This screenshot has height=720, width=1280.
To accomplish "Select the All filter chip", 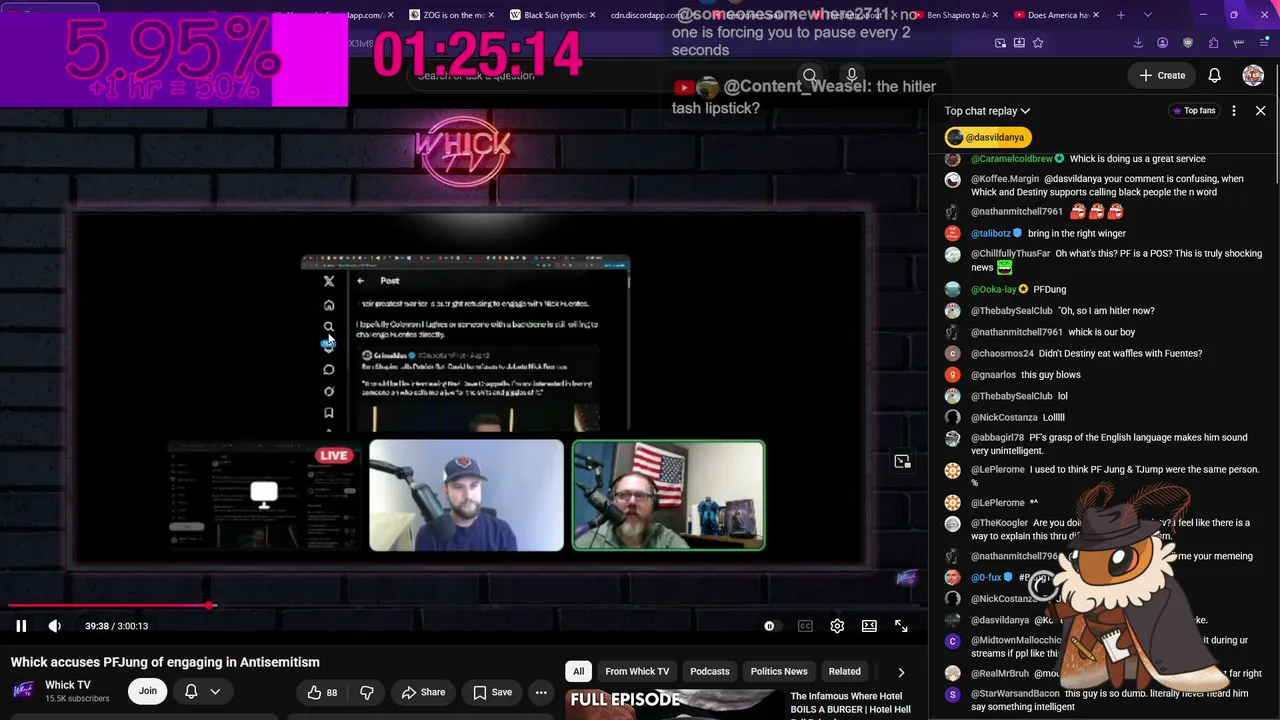I will [x=578, y=671].
